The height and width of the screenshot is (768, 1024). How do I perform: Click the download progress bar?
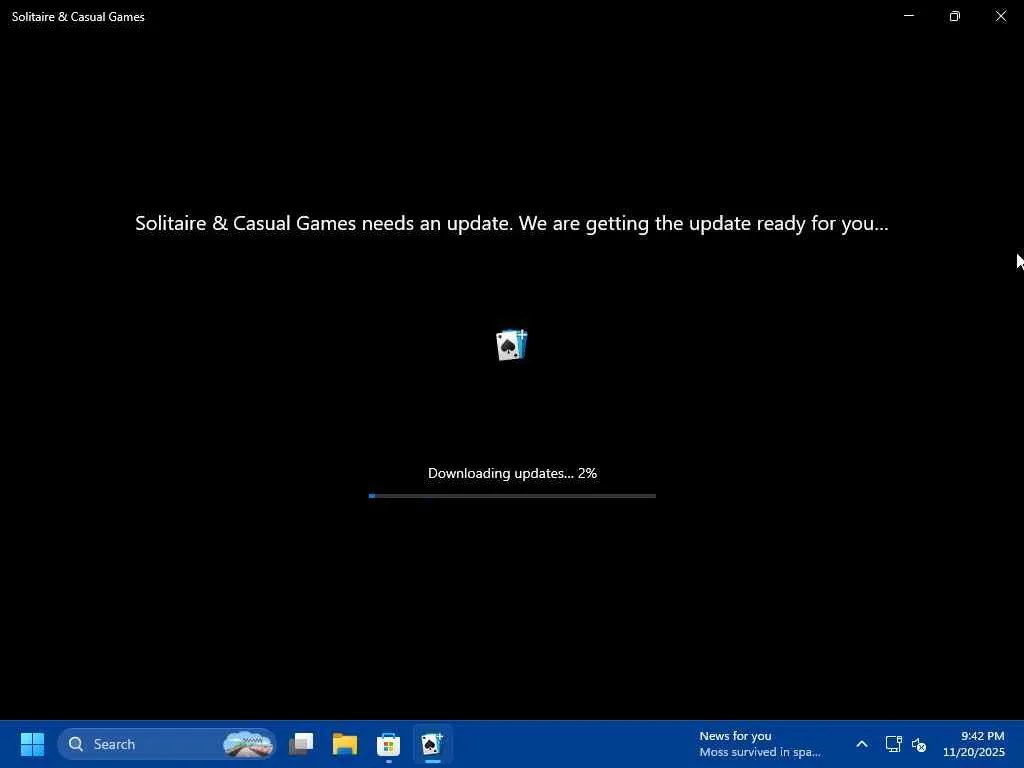coord(512,496)
